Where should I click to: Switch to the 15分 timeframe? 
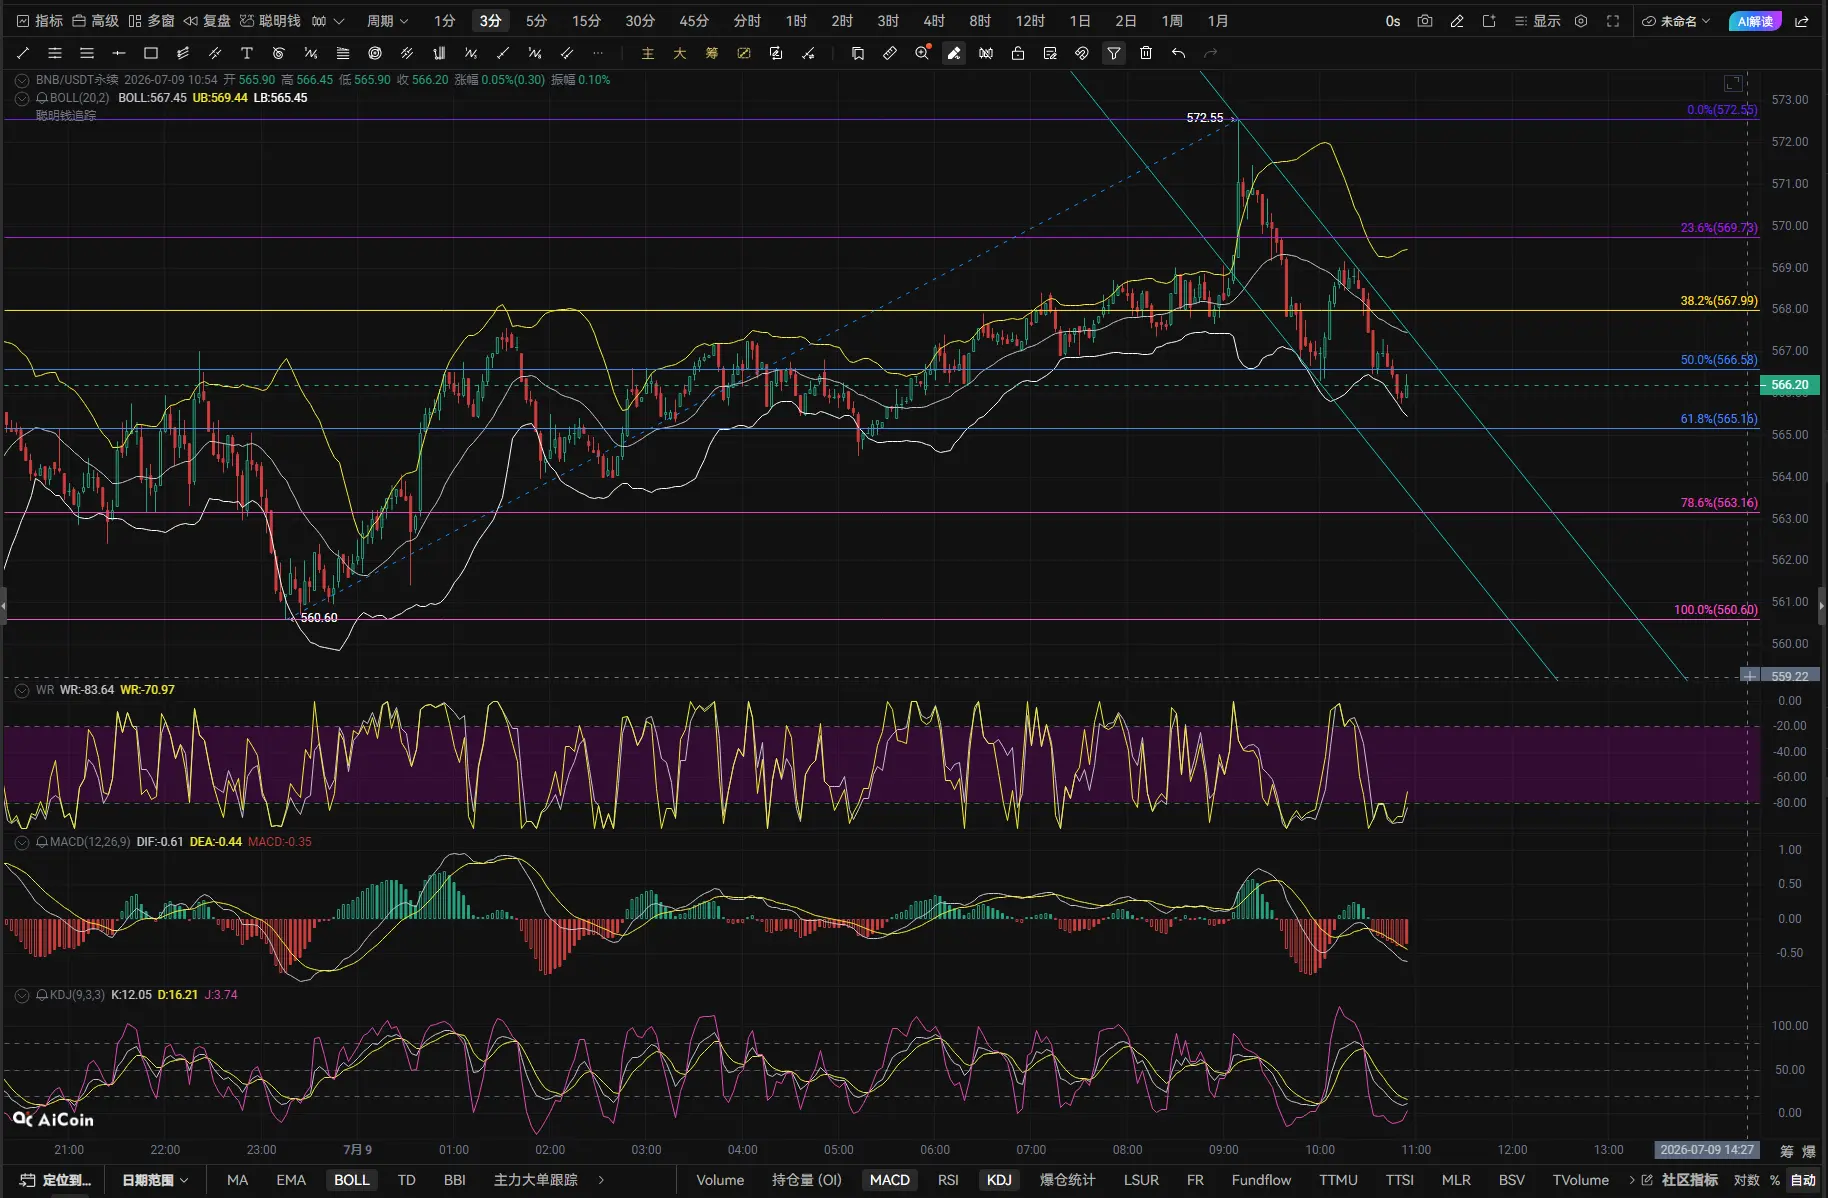point(586,21)
